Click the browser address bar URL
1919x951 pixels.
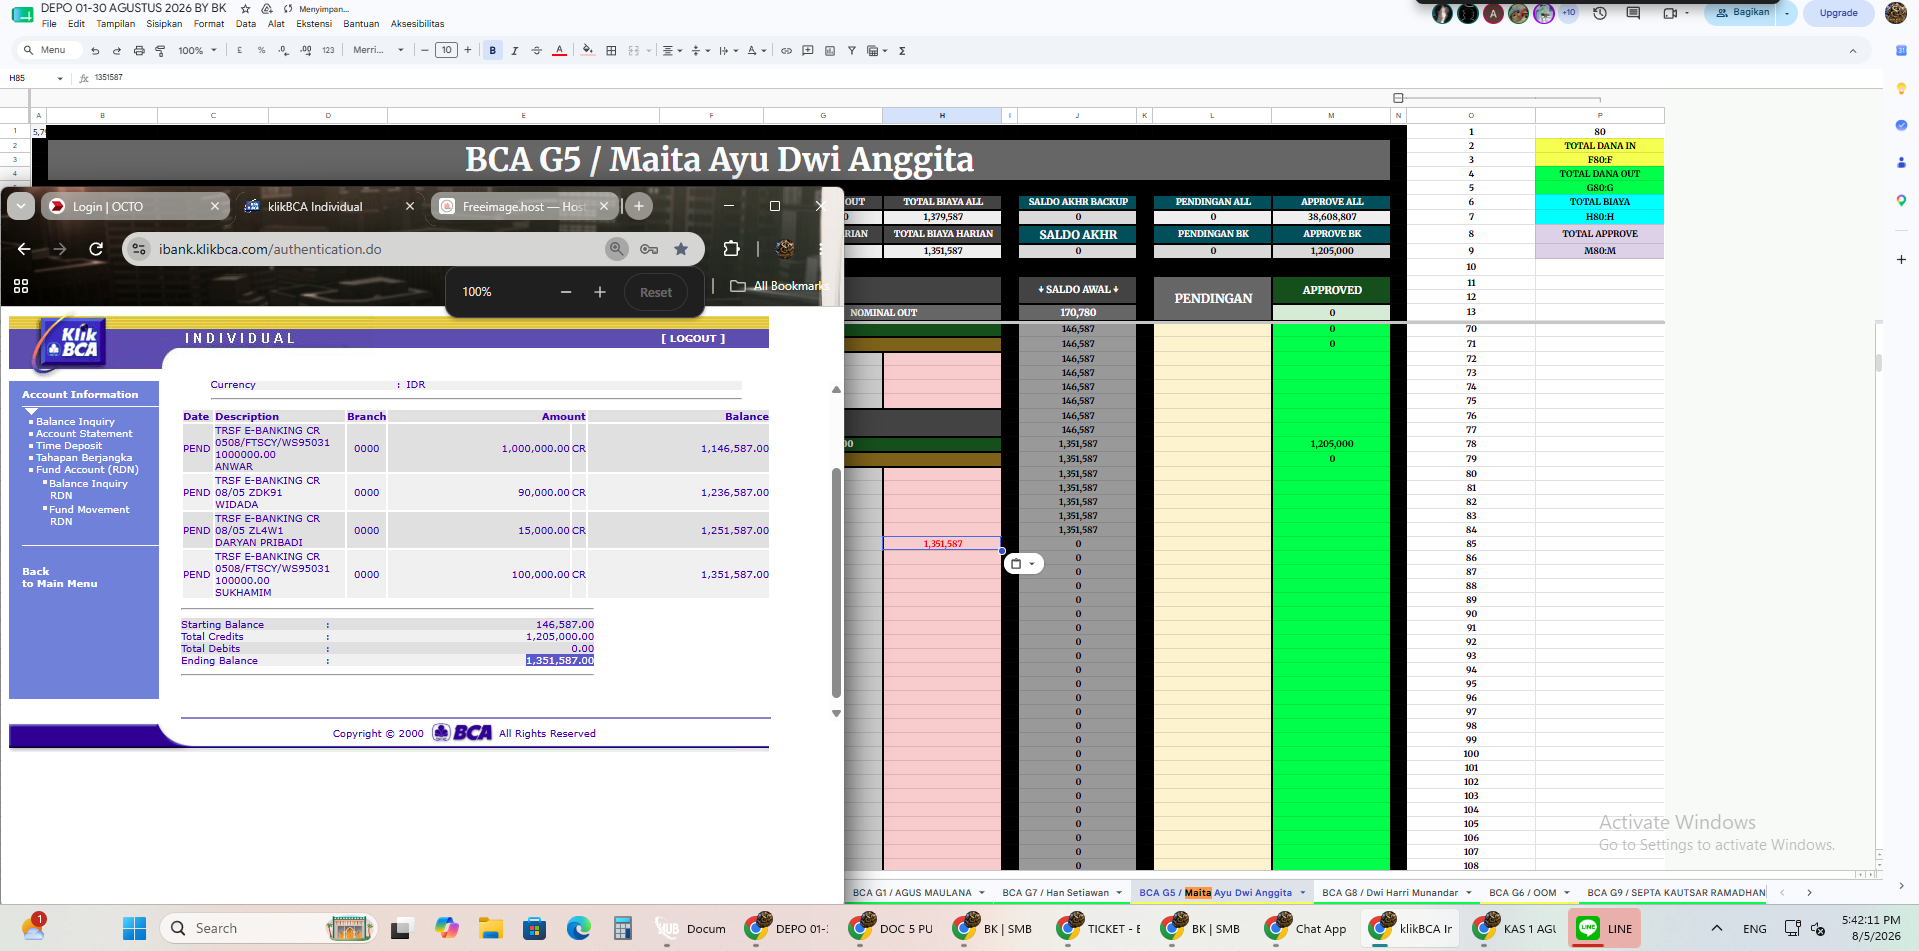[x=270, y=249]
